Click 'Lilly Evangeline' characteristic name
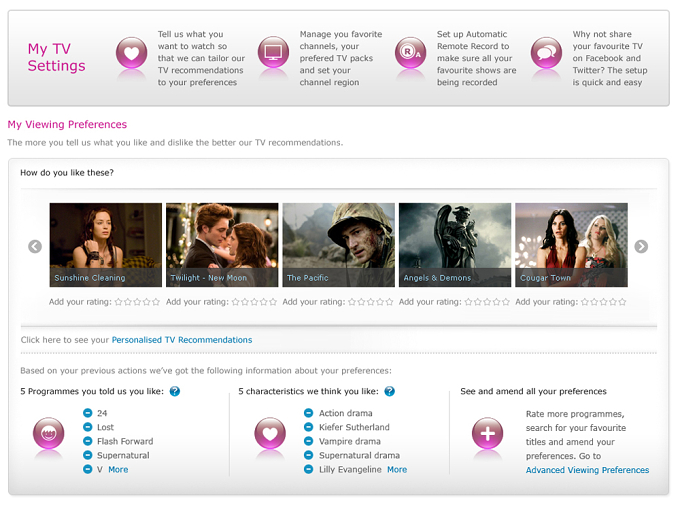Image resolution: width=680 pixels, height=505 pixels. pos(350,469)
